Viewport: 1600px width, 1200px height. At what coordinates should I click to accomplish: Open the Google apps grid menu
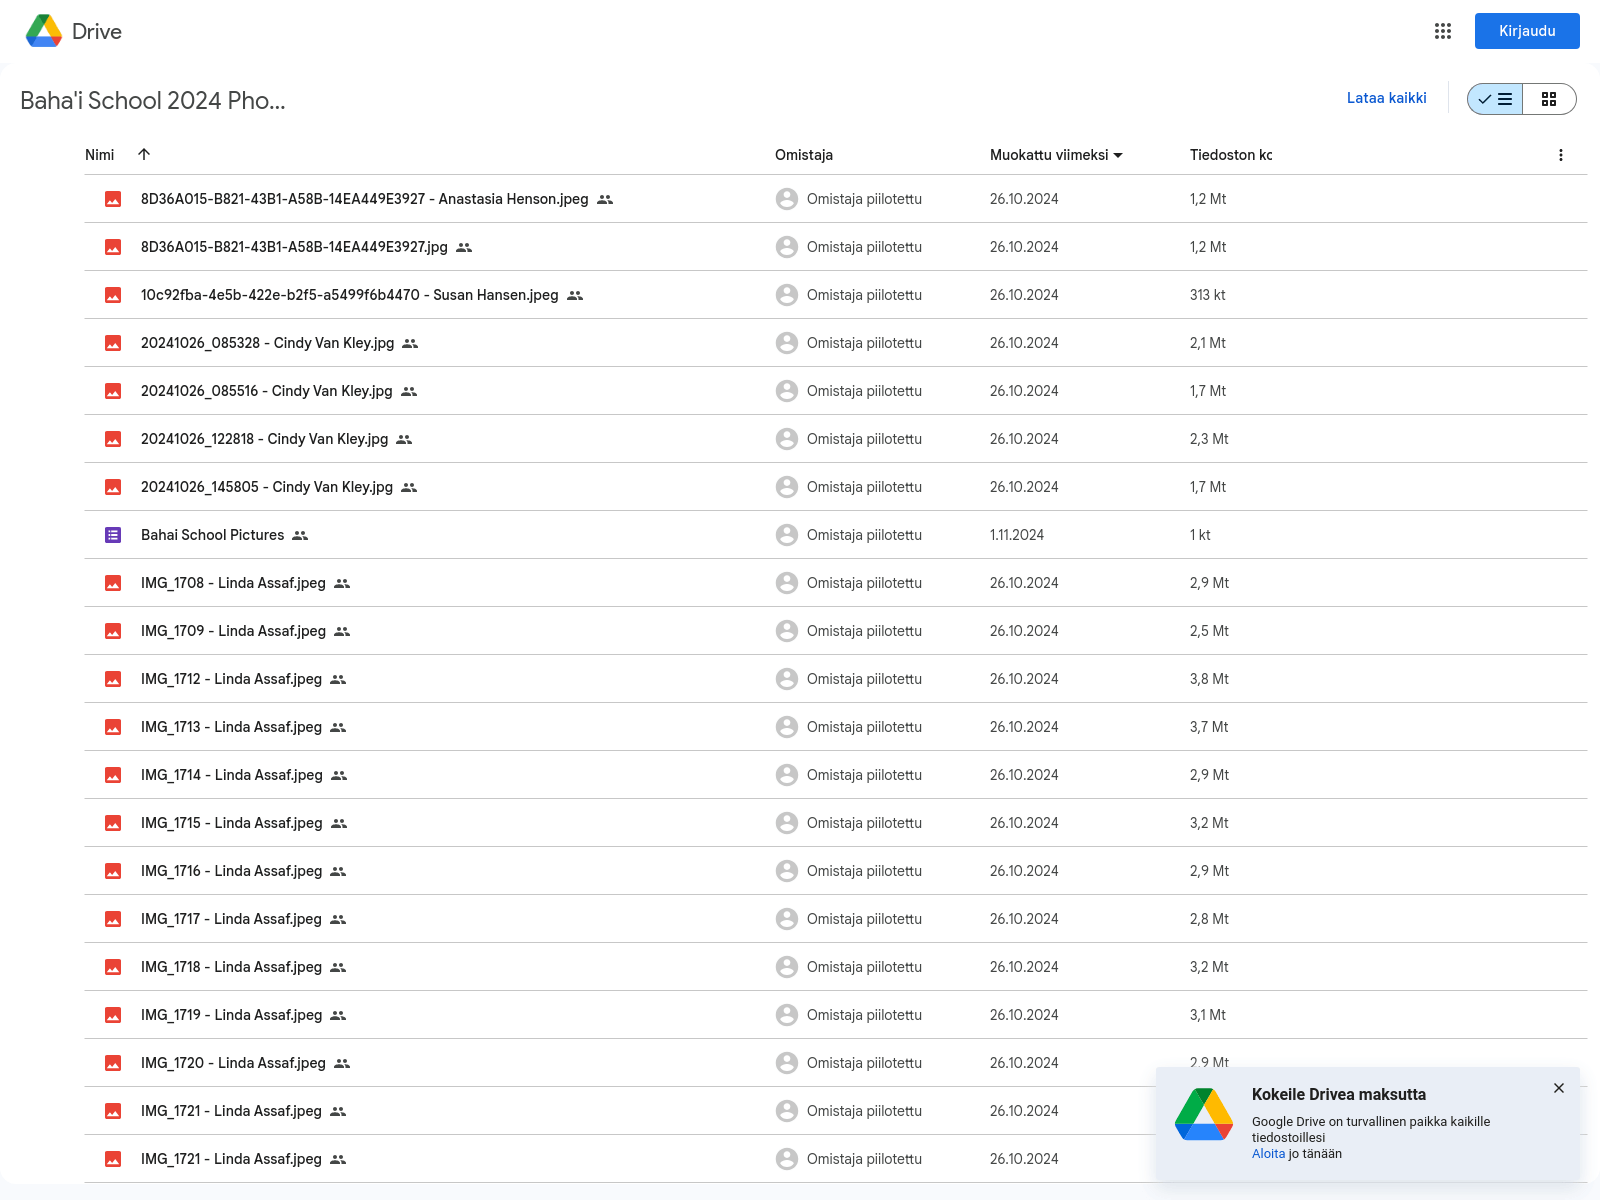point(1442,31)
